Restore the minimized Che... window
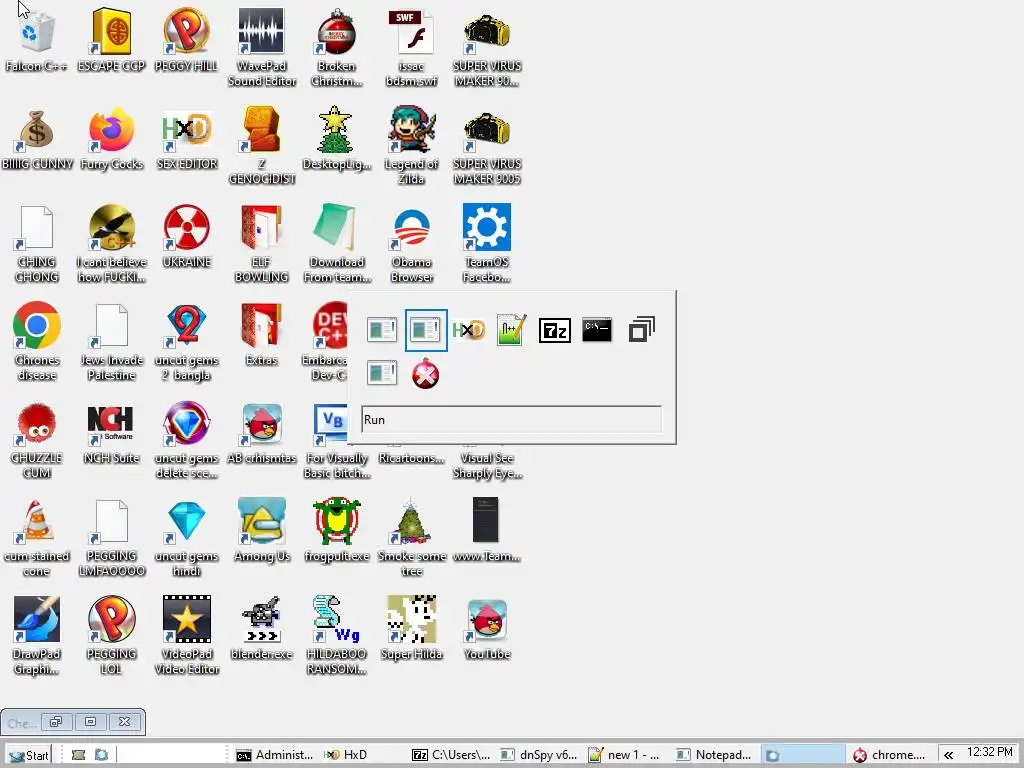 pyautogui.click(x=56, y=722)
